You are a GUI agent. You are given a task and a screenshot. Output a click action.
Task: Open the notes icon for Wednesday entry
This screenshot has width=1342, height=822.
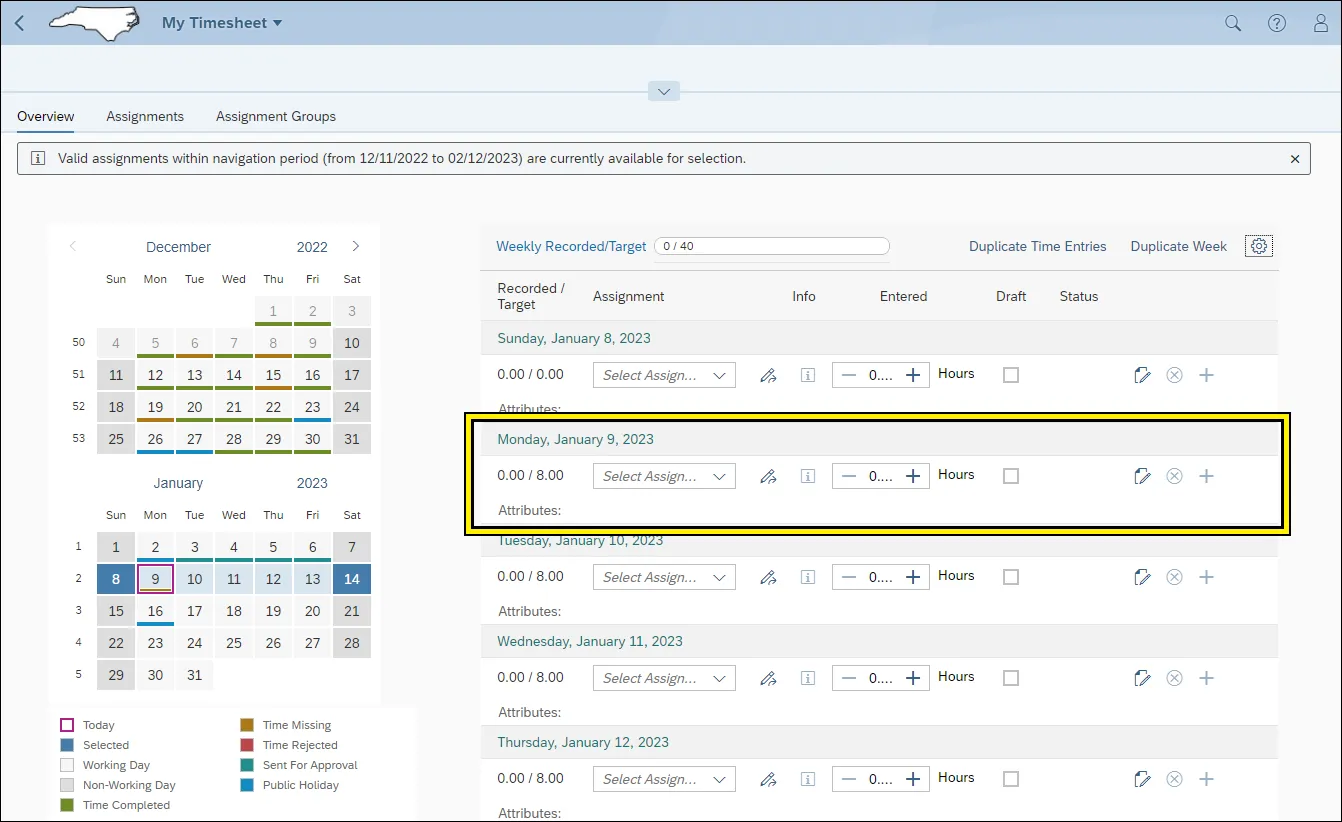click(x=1142, y=678)
